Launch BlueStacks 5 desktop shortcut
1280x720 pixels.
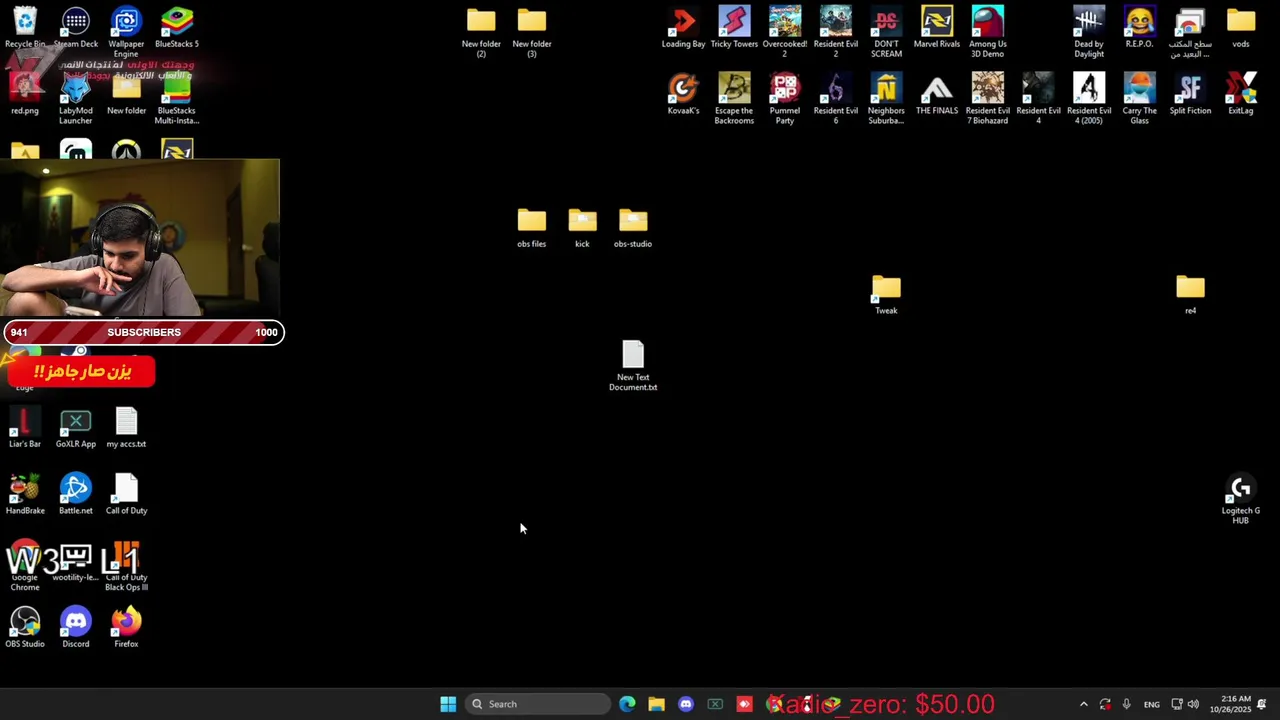point(177,27)
